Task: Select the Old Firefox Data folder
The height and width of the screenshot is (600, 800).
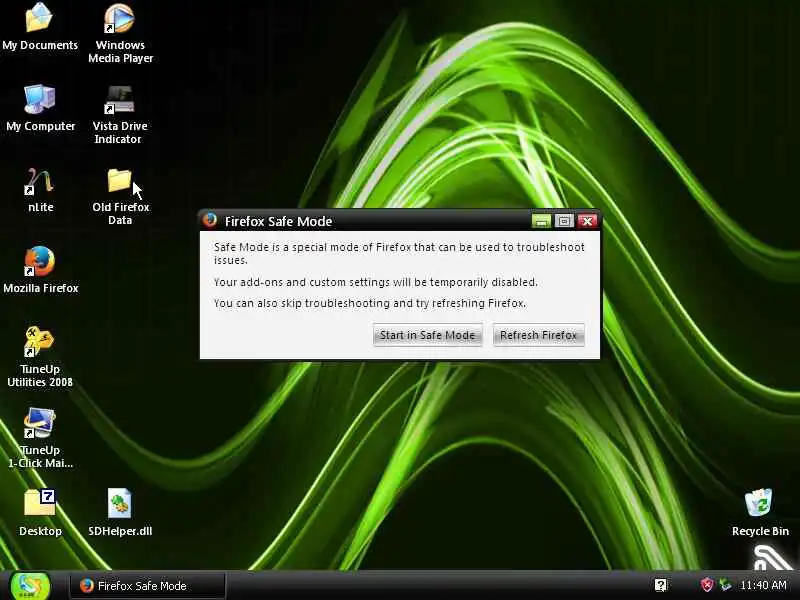Action: [x=120, y=196]
